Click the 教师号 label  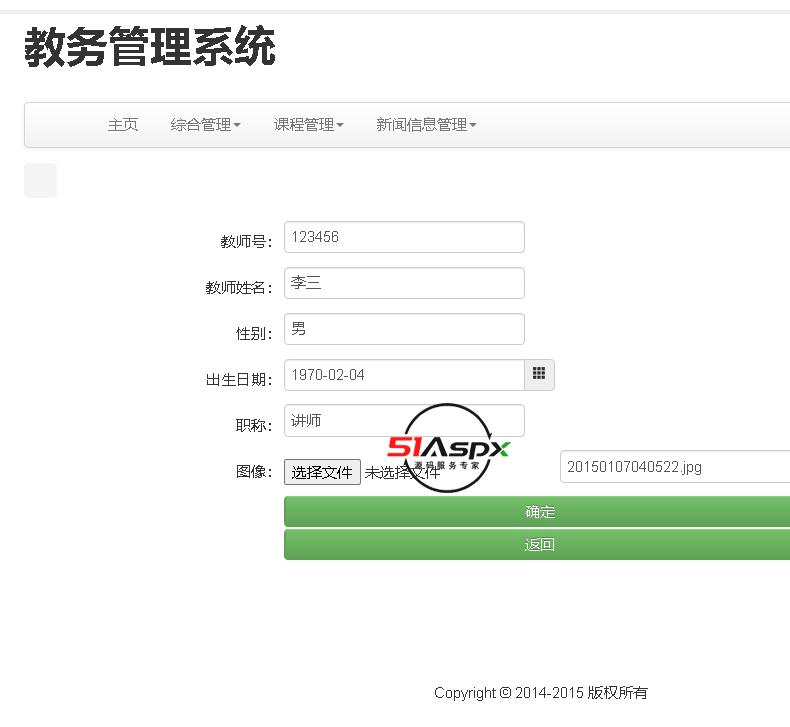tap(246, 241)
